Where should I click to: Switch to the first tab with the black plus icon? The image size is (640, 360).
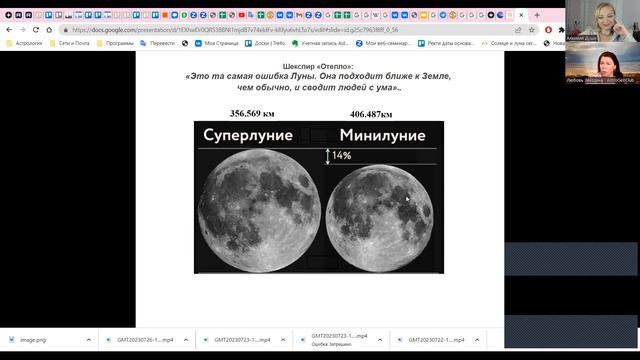point(9,15)
